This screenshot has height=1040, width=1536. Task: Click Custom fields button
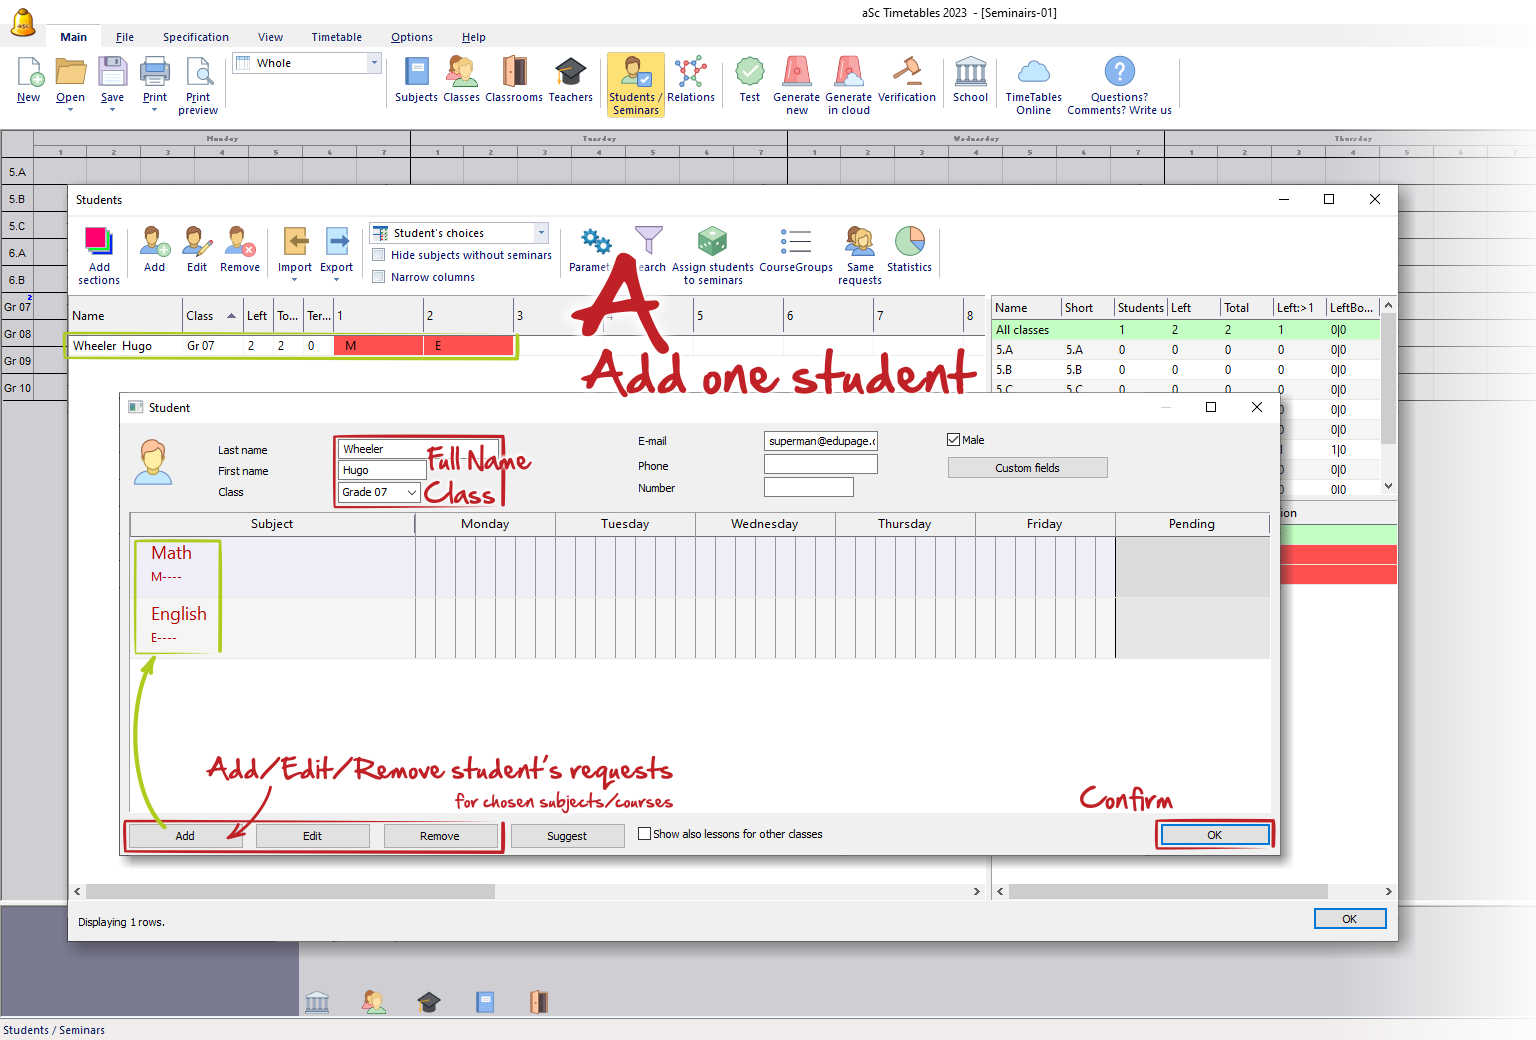tap(1027, 468)
